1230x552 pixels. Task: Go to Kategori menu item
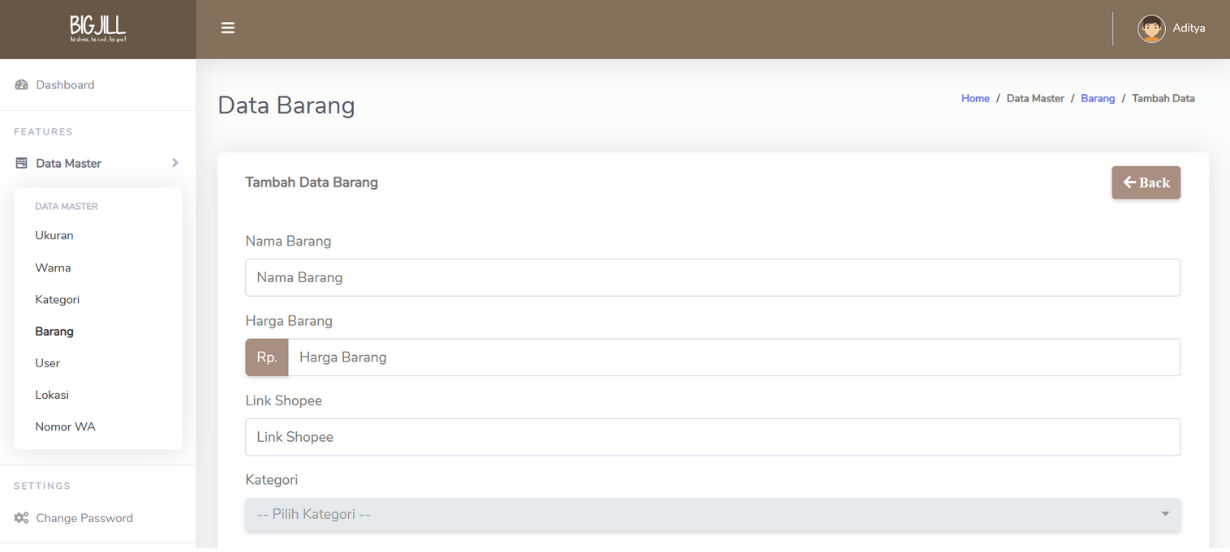57,299
